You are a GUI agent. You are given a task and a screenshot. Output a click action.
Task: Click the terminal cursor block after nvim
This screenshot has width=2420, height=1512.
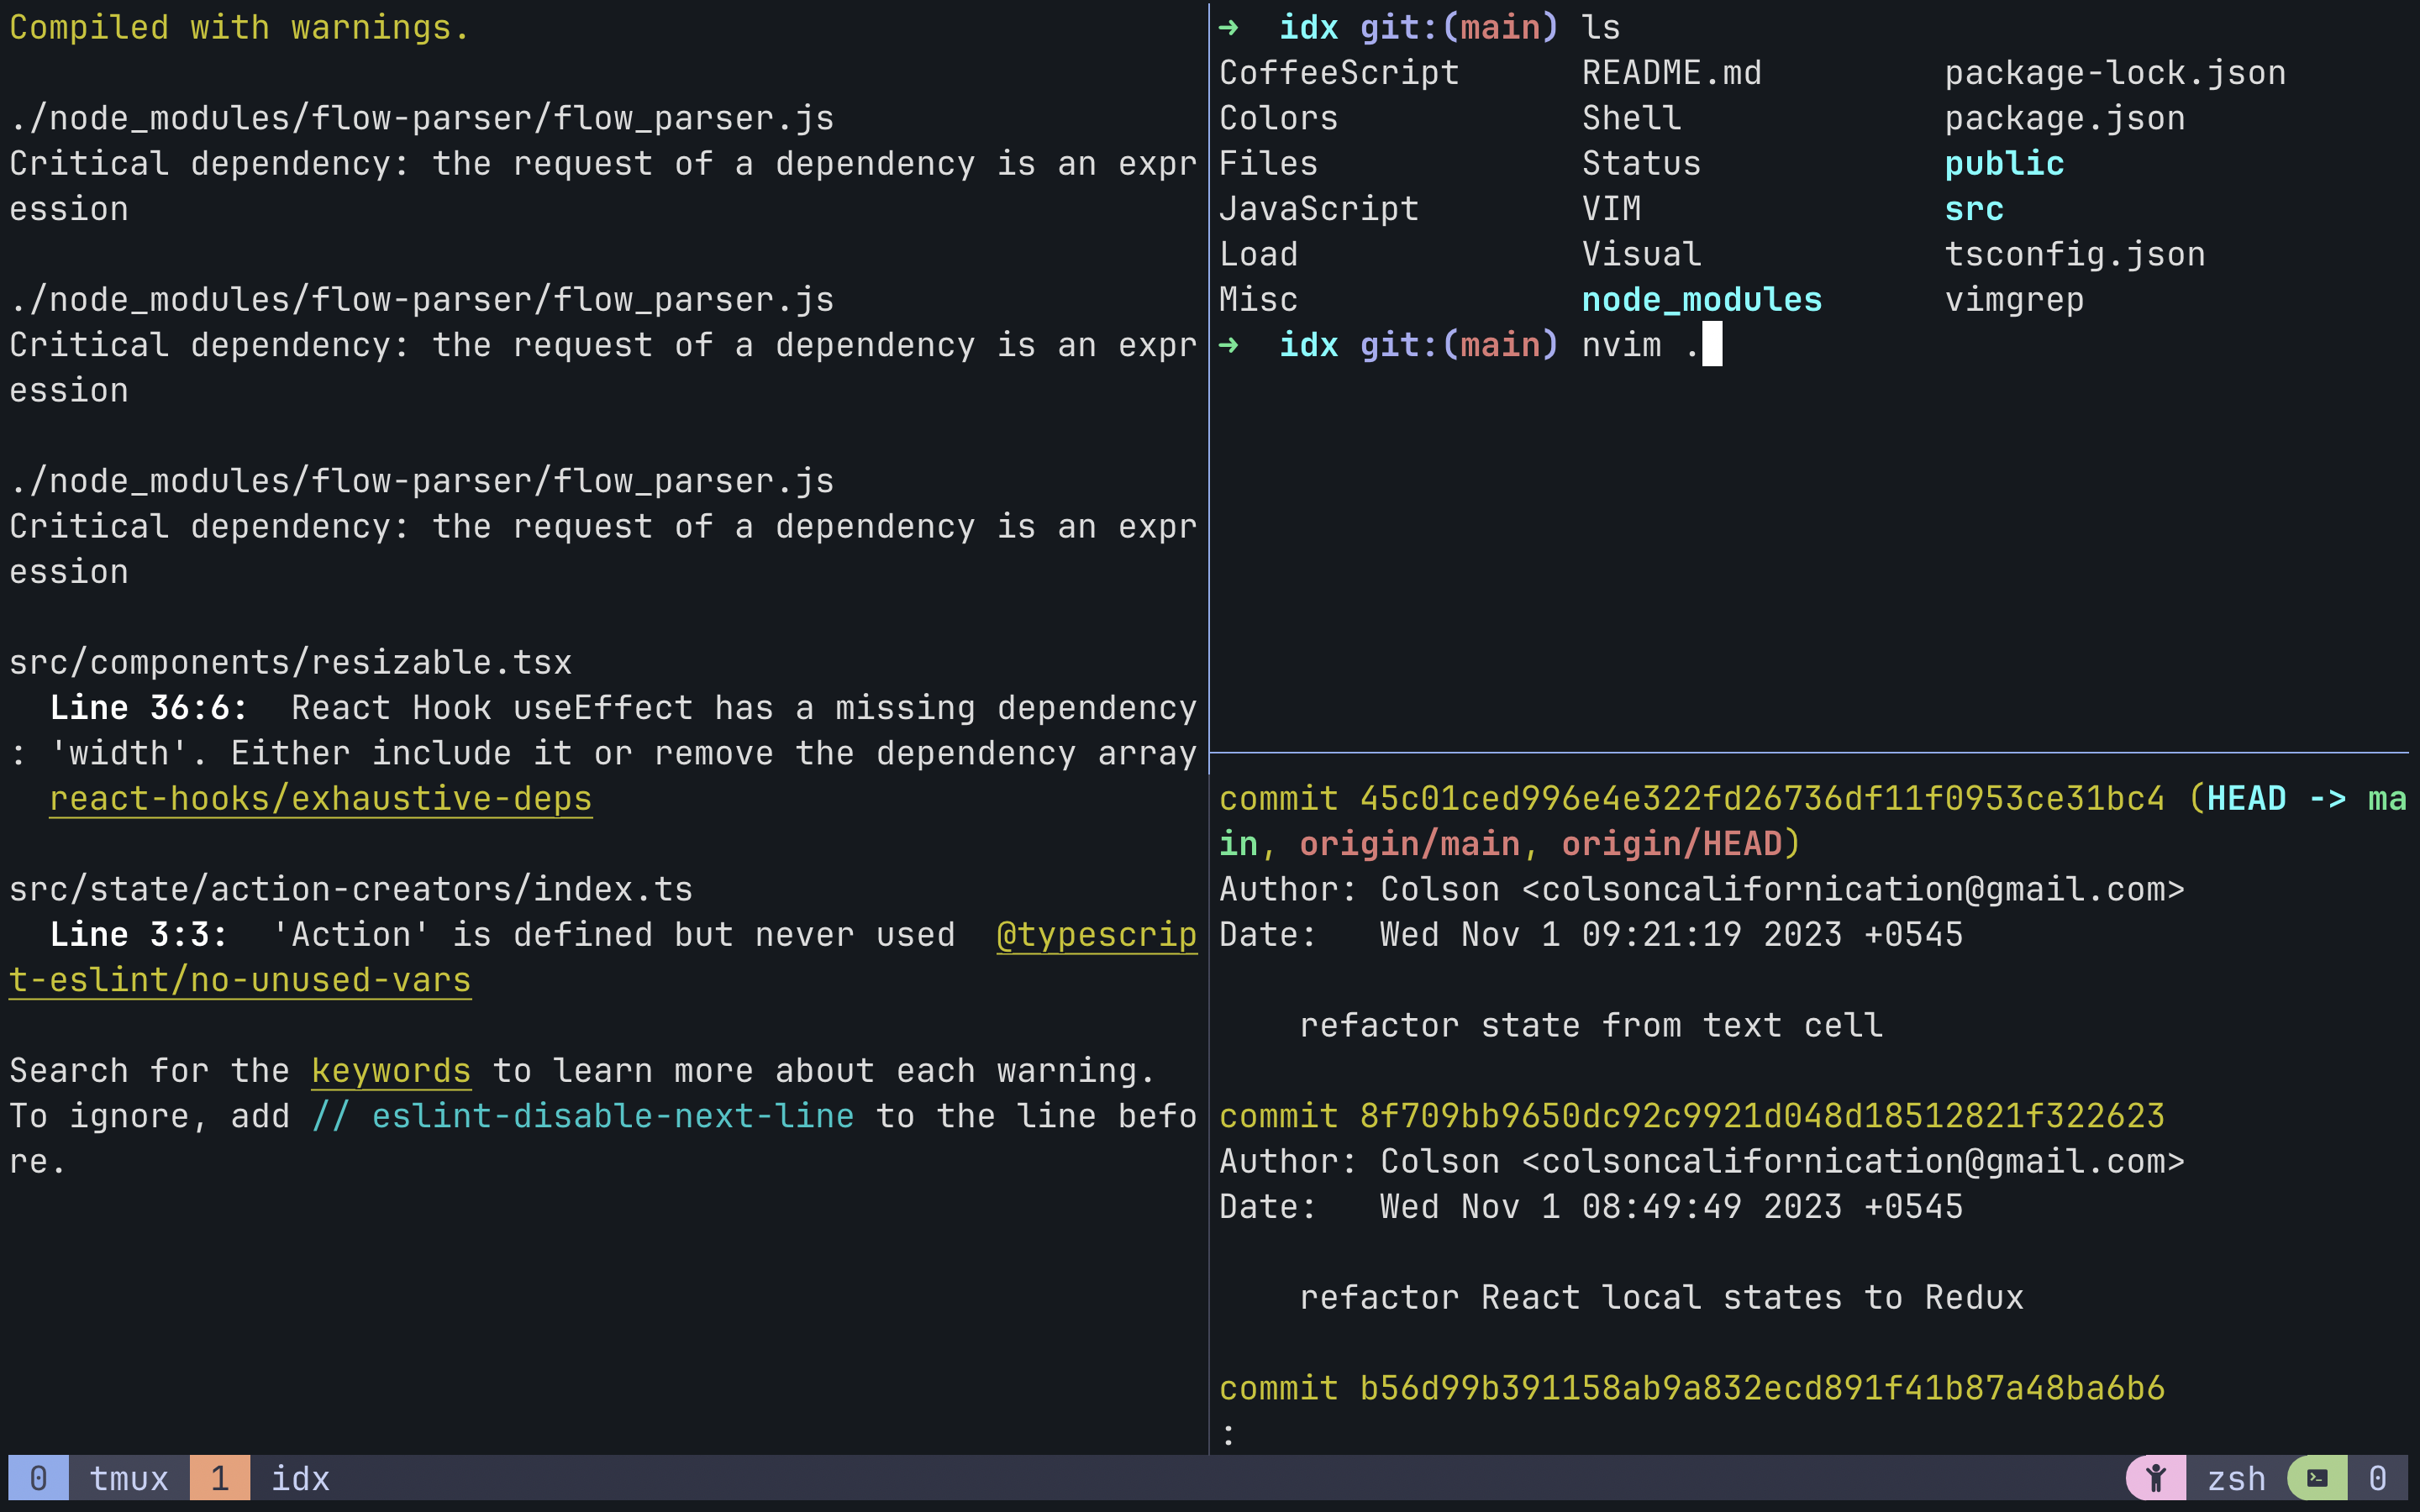click(1712, 344)
